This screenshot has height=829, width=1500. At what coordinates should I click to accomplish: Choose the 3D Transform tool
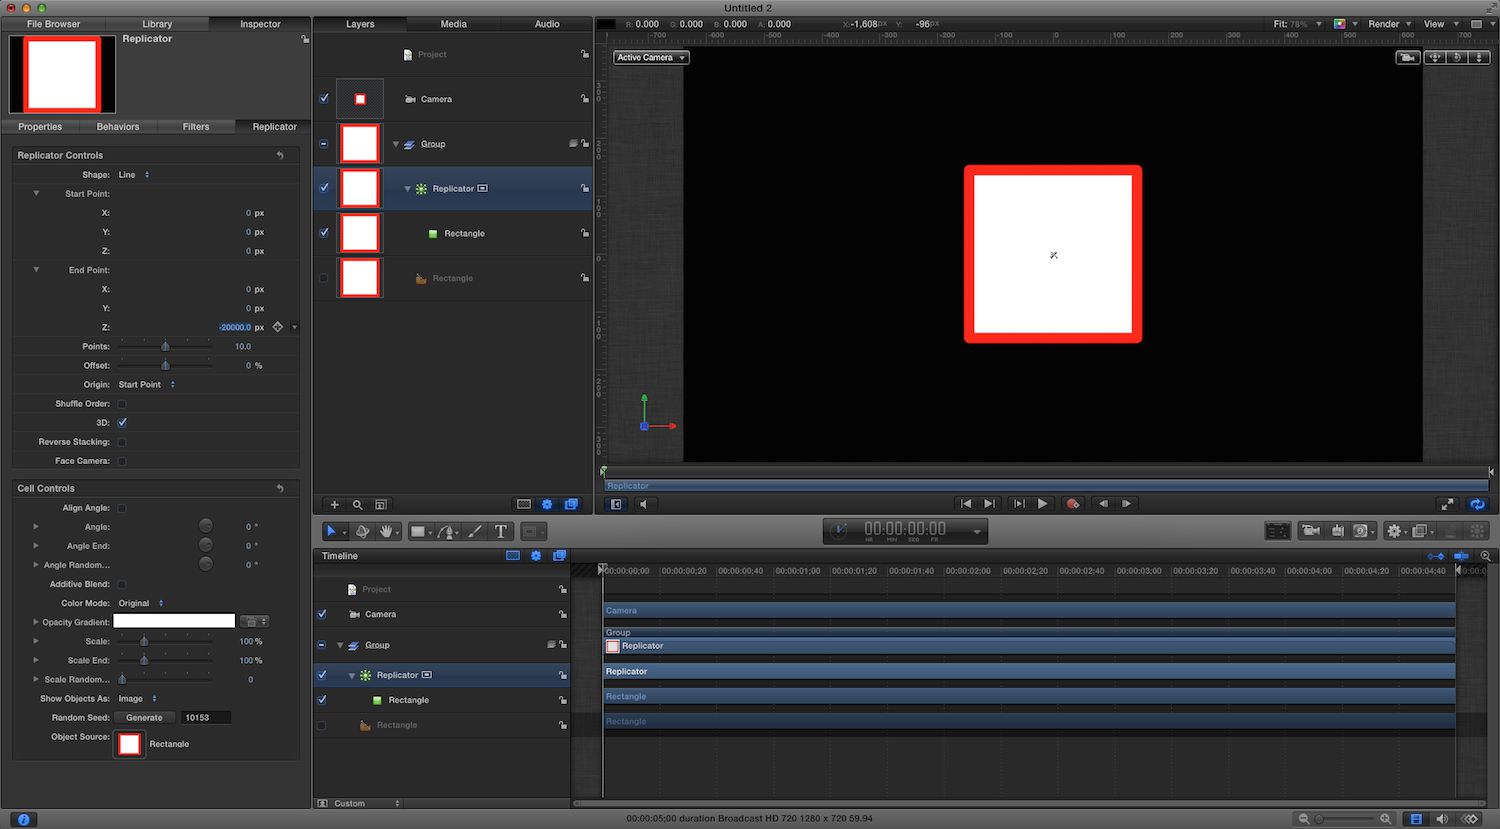click(x=363, y=531)
